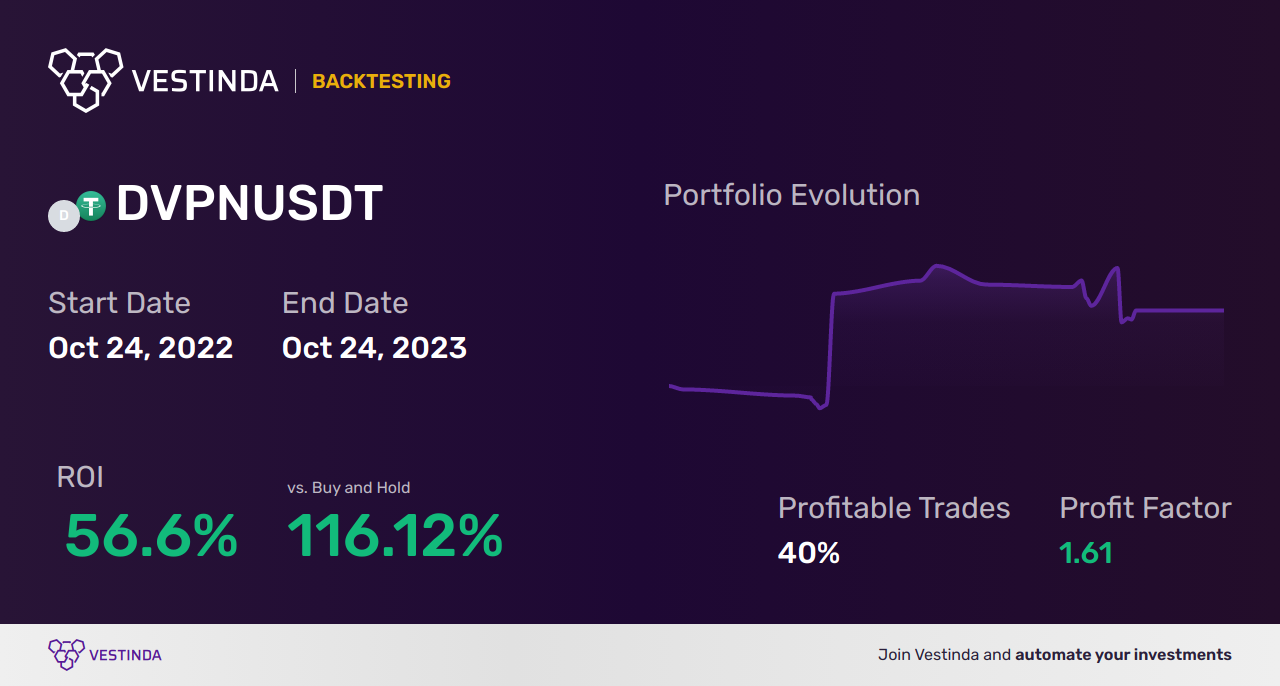Click the VESTINDA text in the footer
The width and height of the screenshot is (1280, 686).
[125, 656]
